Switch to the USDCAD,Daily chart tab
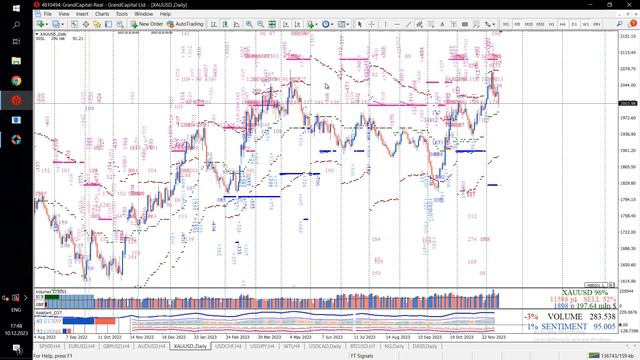The height and width of the screenshot is (360, 640). point(325,346)
